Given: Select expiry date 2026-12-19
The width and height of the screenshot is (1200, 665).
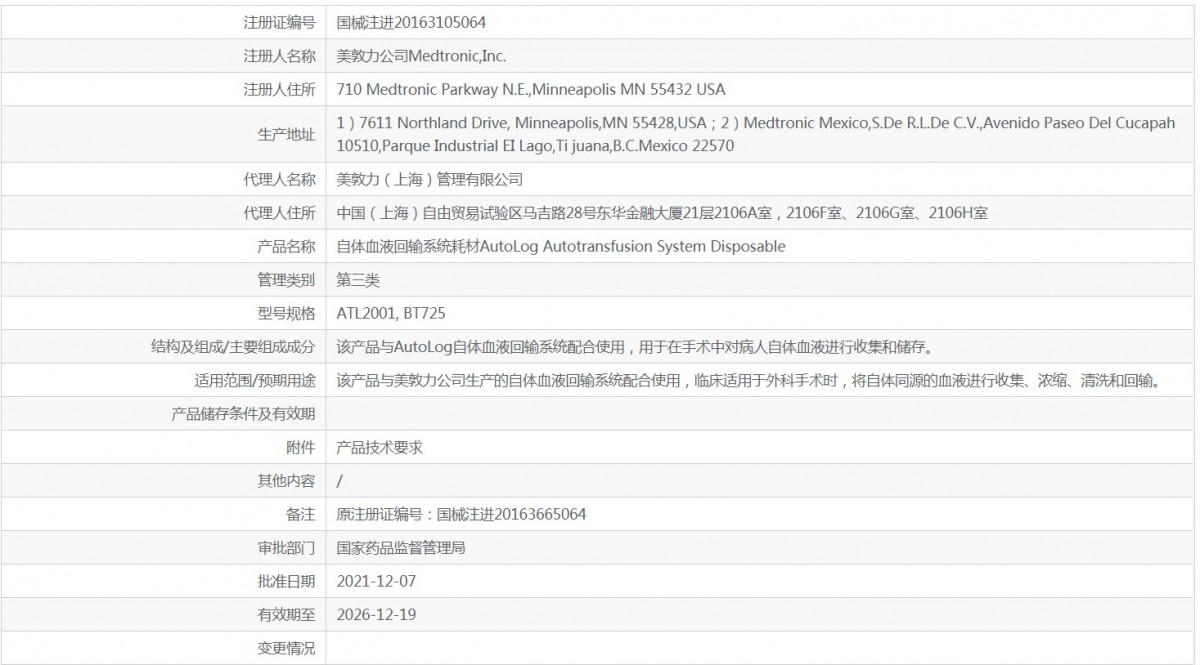Looking at the screenshot, I should [x=376, y=615].
